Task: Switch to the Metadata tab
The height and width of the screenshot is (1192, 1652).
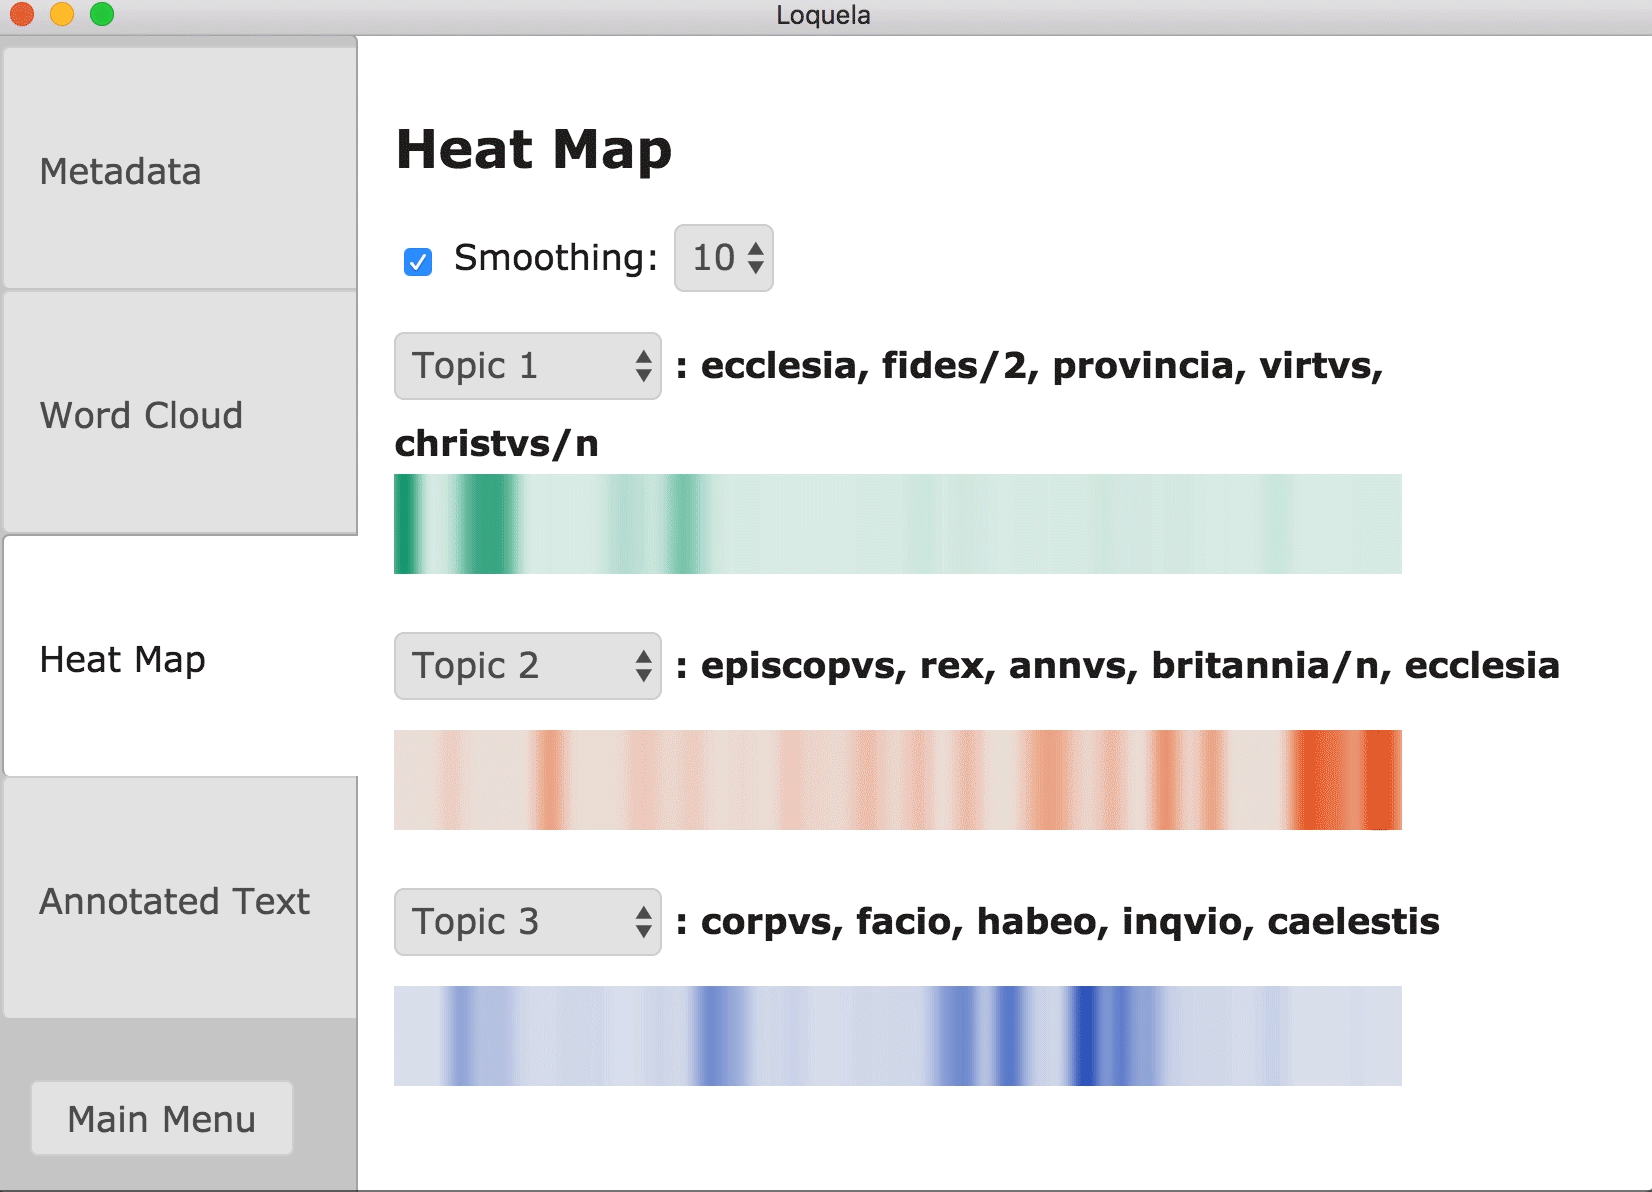Action: click(180, 170)
